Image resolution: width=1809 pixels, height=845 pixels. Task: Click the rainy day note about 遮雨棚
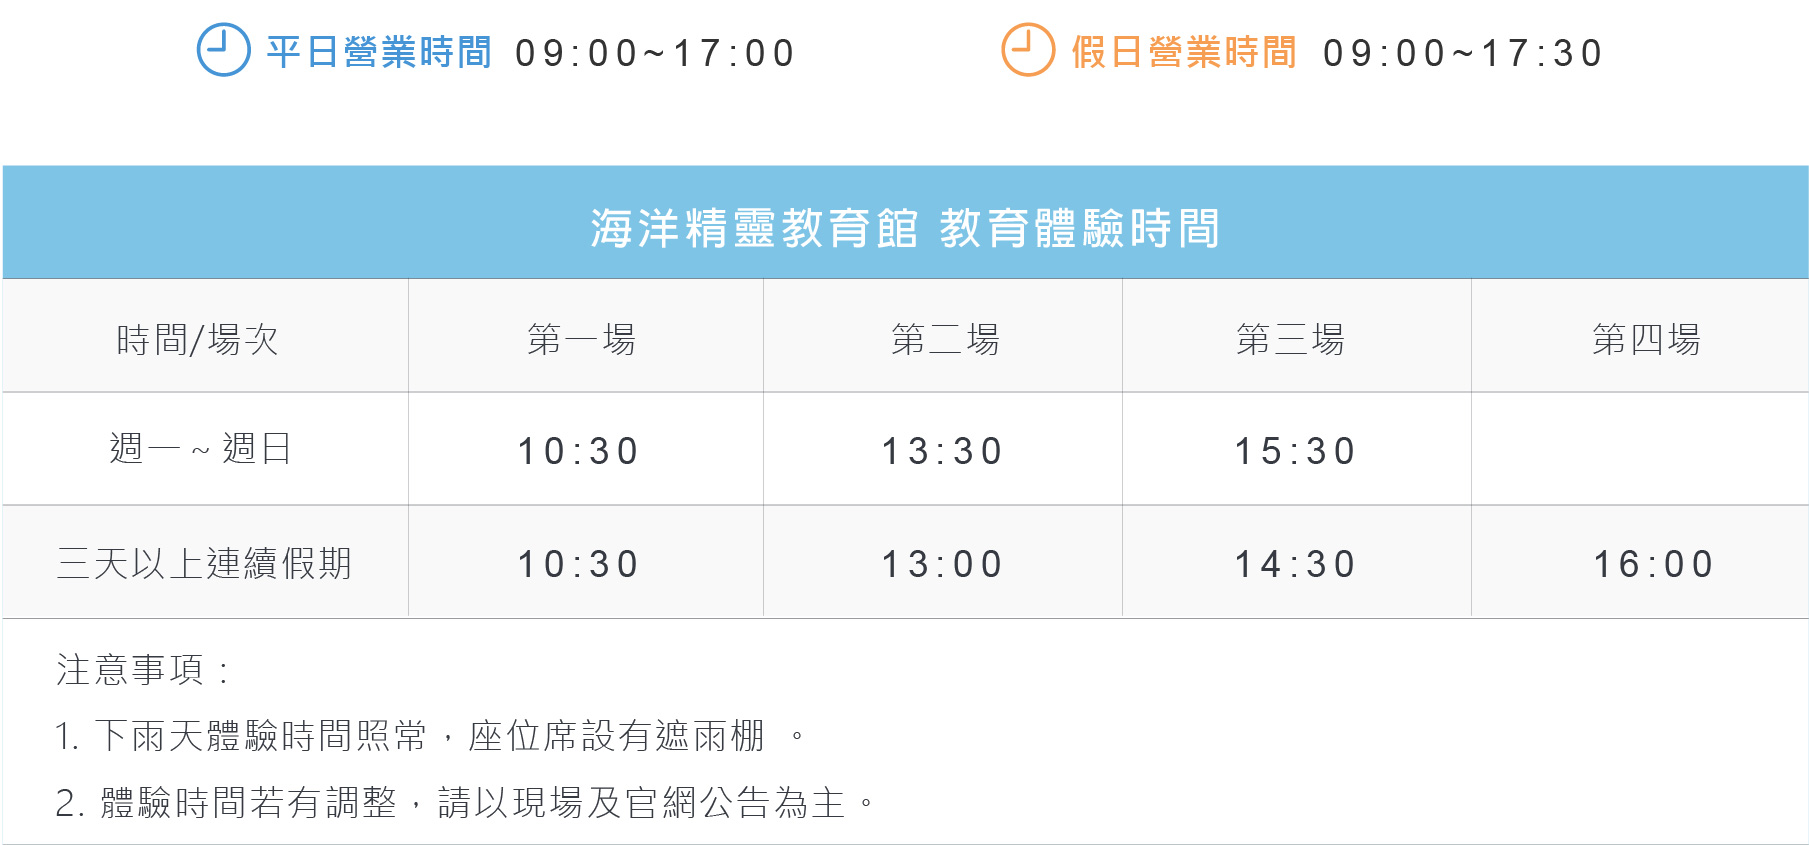[430, 736]
